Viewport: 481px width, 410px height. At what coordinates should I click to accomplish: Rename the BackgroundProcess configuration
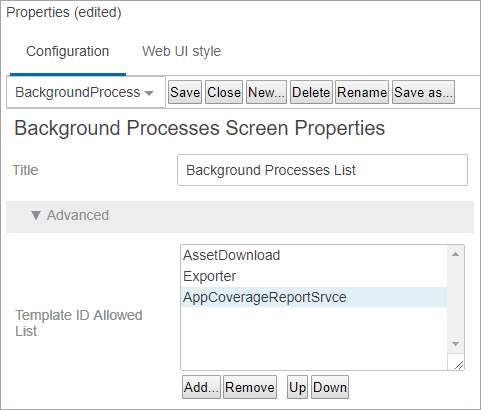click(x=362, y=92)
